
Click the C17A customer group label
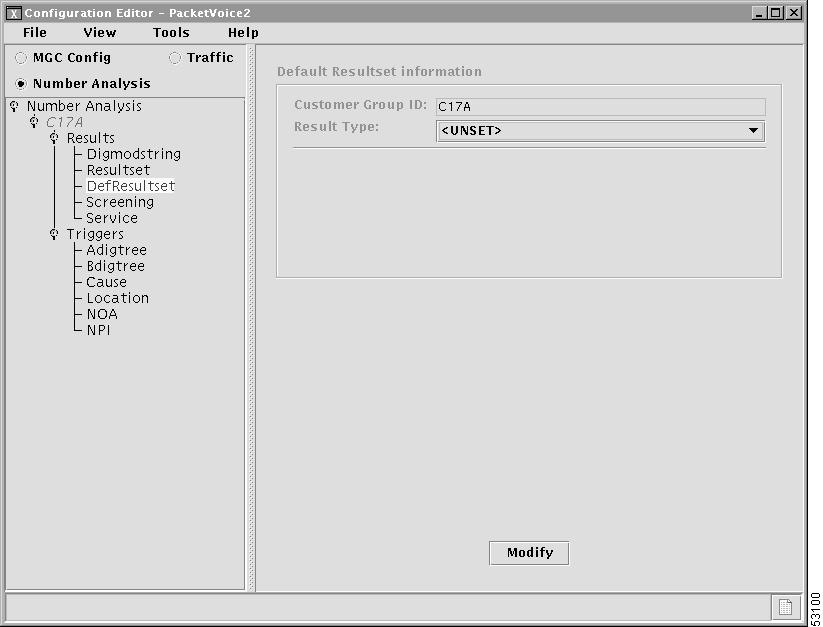click(64, 122)
